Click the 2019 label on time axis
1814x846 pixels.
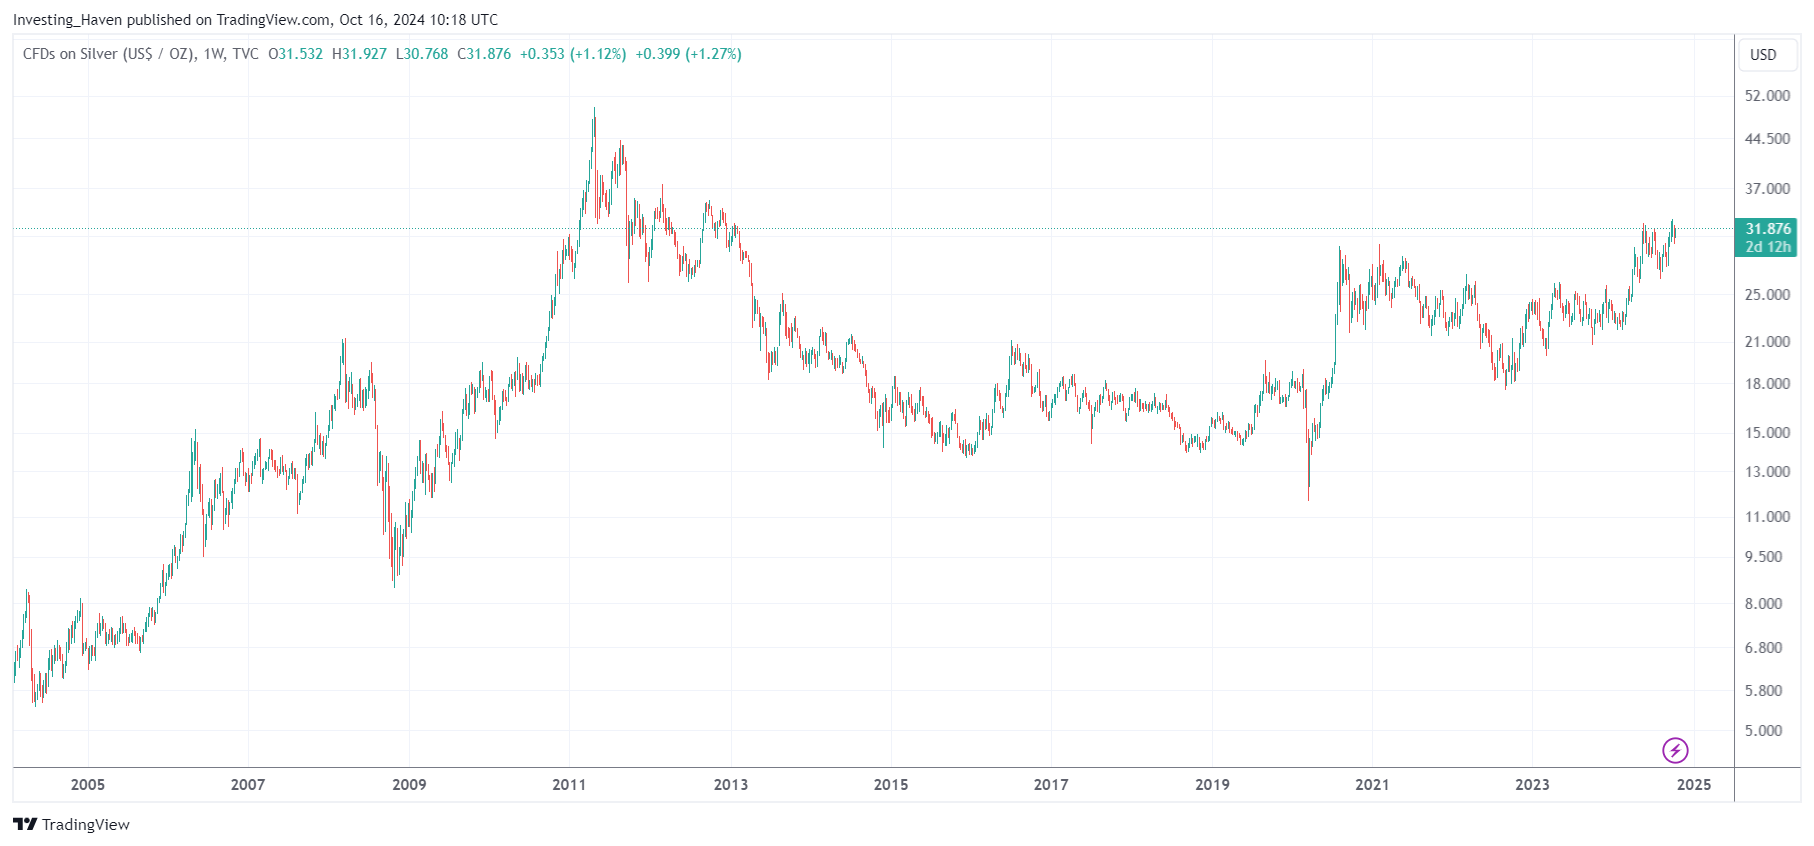[1212, 785]
